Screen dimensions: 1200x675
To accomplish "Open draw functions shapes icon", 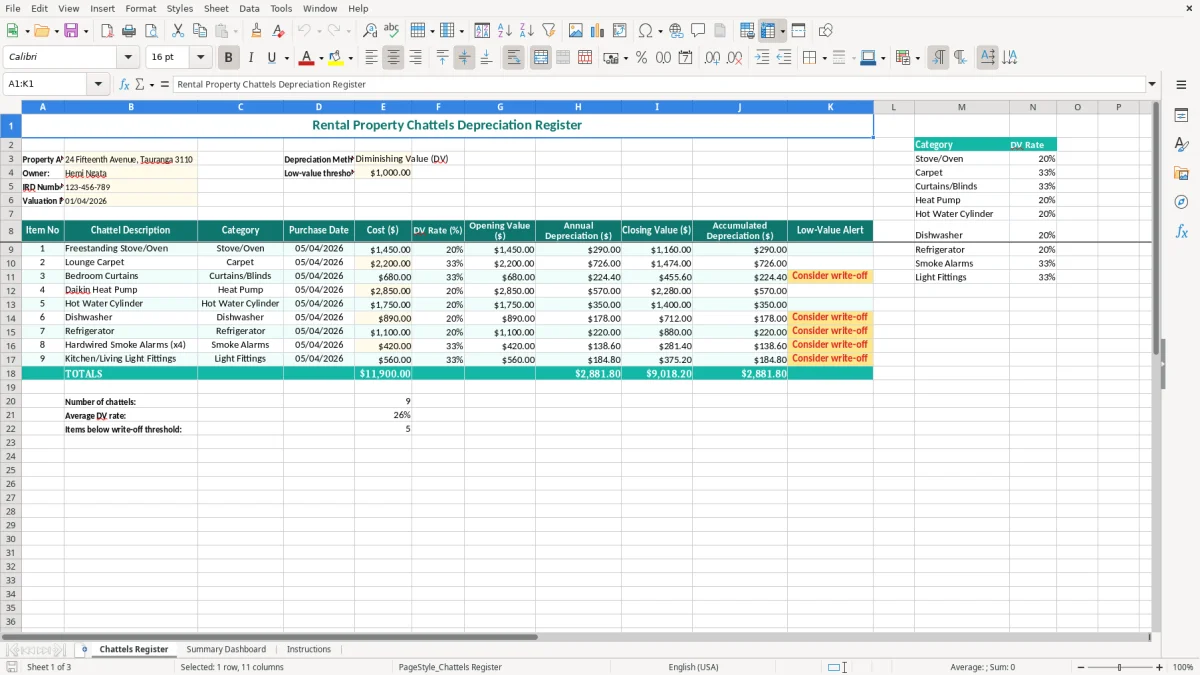I will click(826, 31).
